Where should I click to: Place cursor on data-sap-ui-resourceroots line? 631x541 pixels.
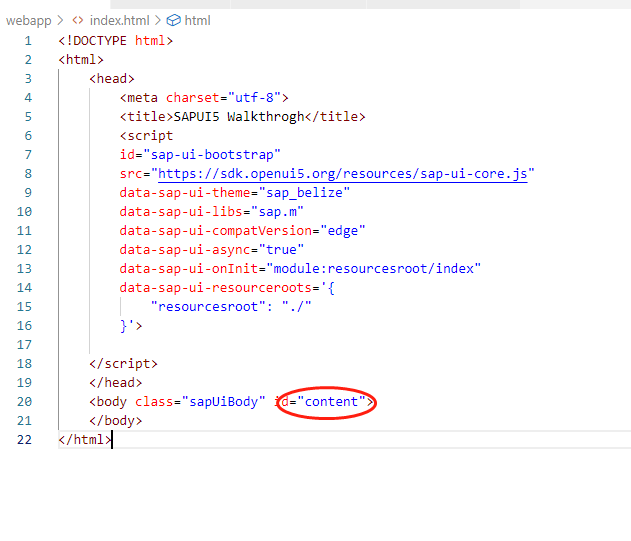coord(227,288)
